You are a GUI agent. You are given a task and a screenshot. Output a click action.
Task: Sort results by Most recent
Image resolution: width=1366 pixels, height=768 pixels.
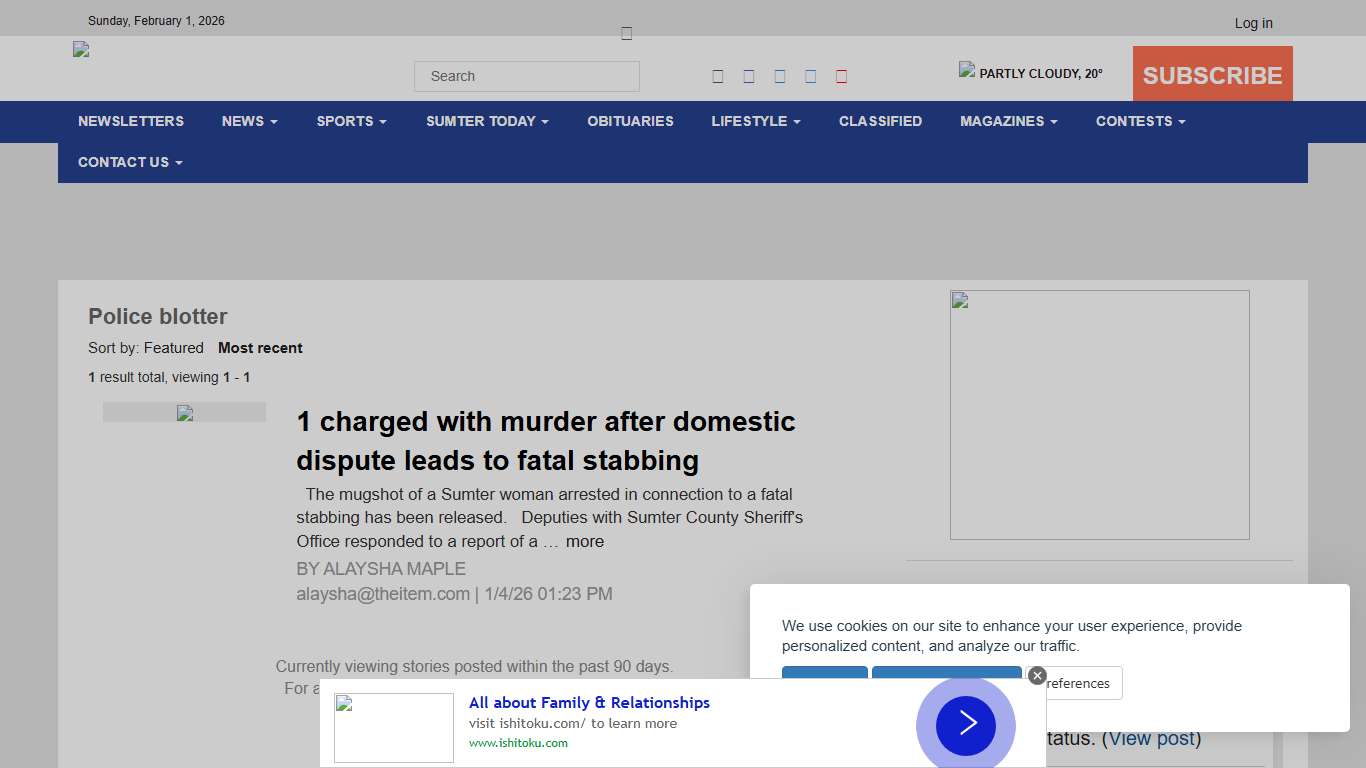click(260, 348)
